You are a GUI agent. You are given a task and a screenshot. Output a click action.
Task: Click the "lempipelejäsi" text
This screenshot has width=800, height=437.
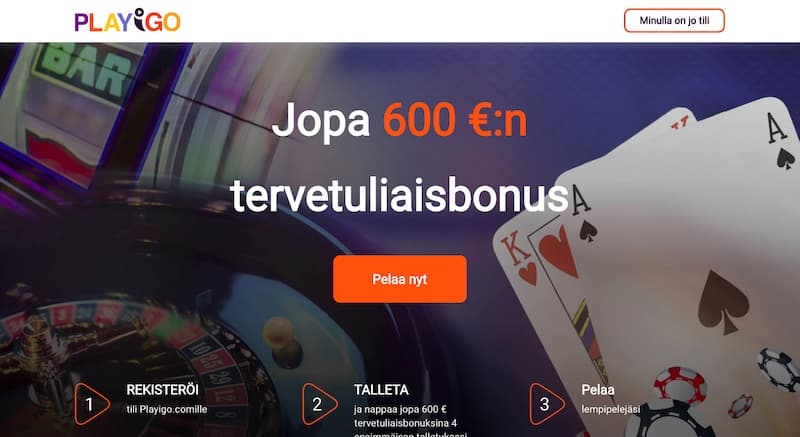[x=611, y=409]
